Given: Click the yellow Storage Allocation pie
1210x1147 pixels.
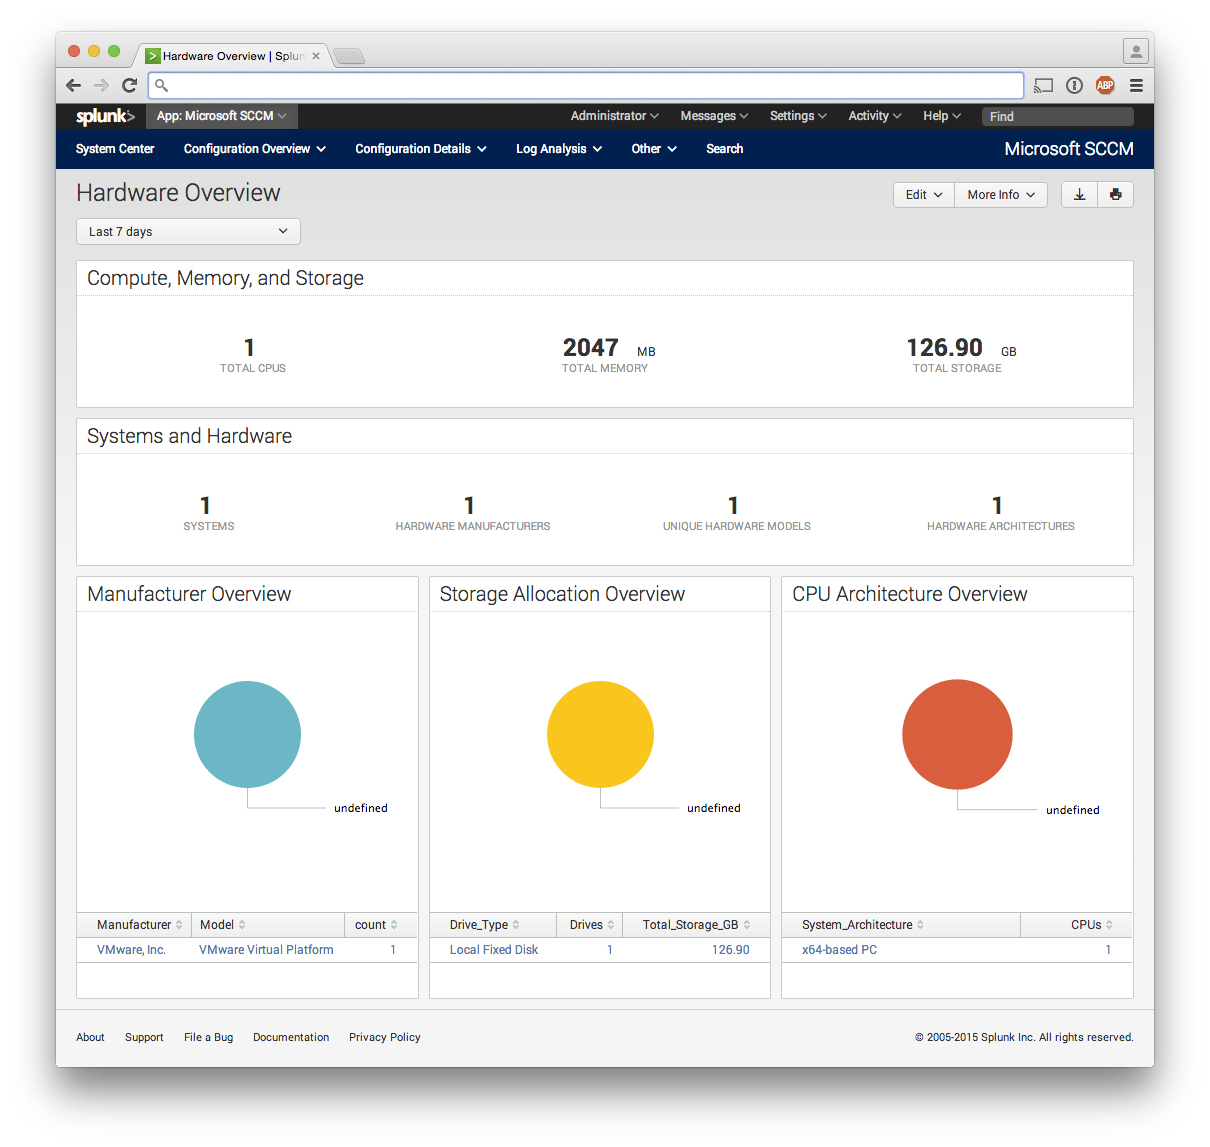Looking at the screenshot, I should (x=600, y=734).
